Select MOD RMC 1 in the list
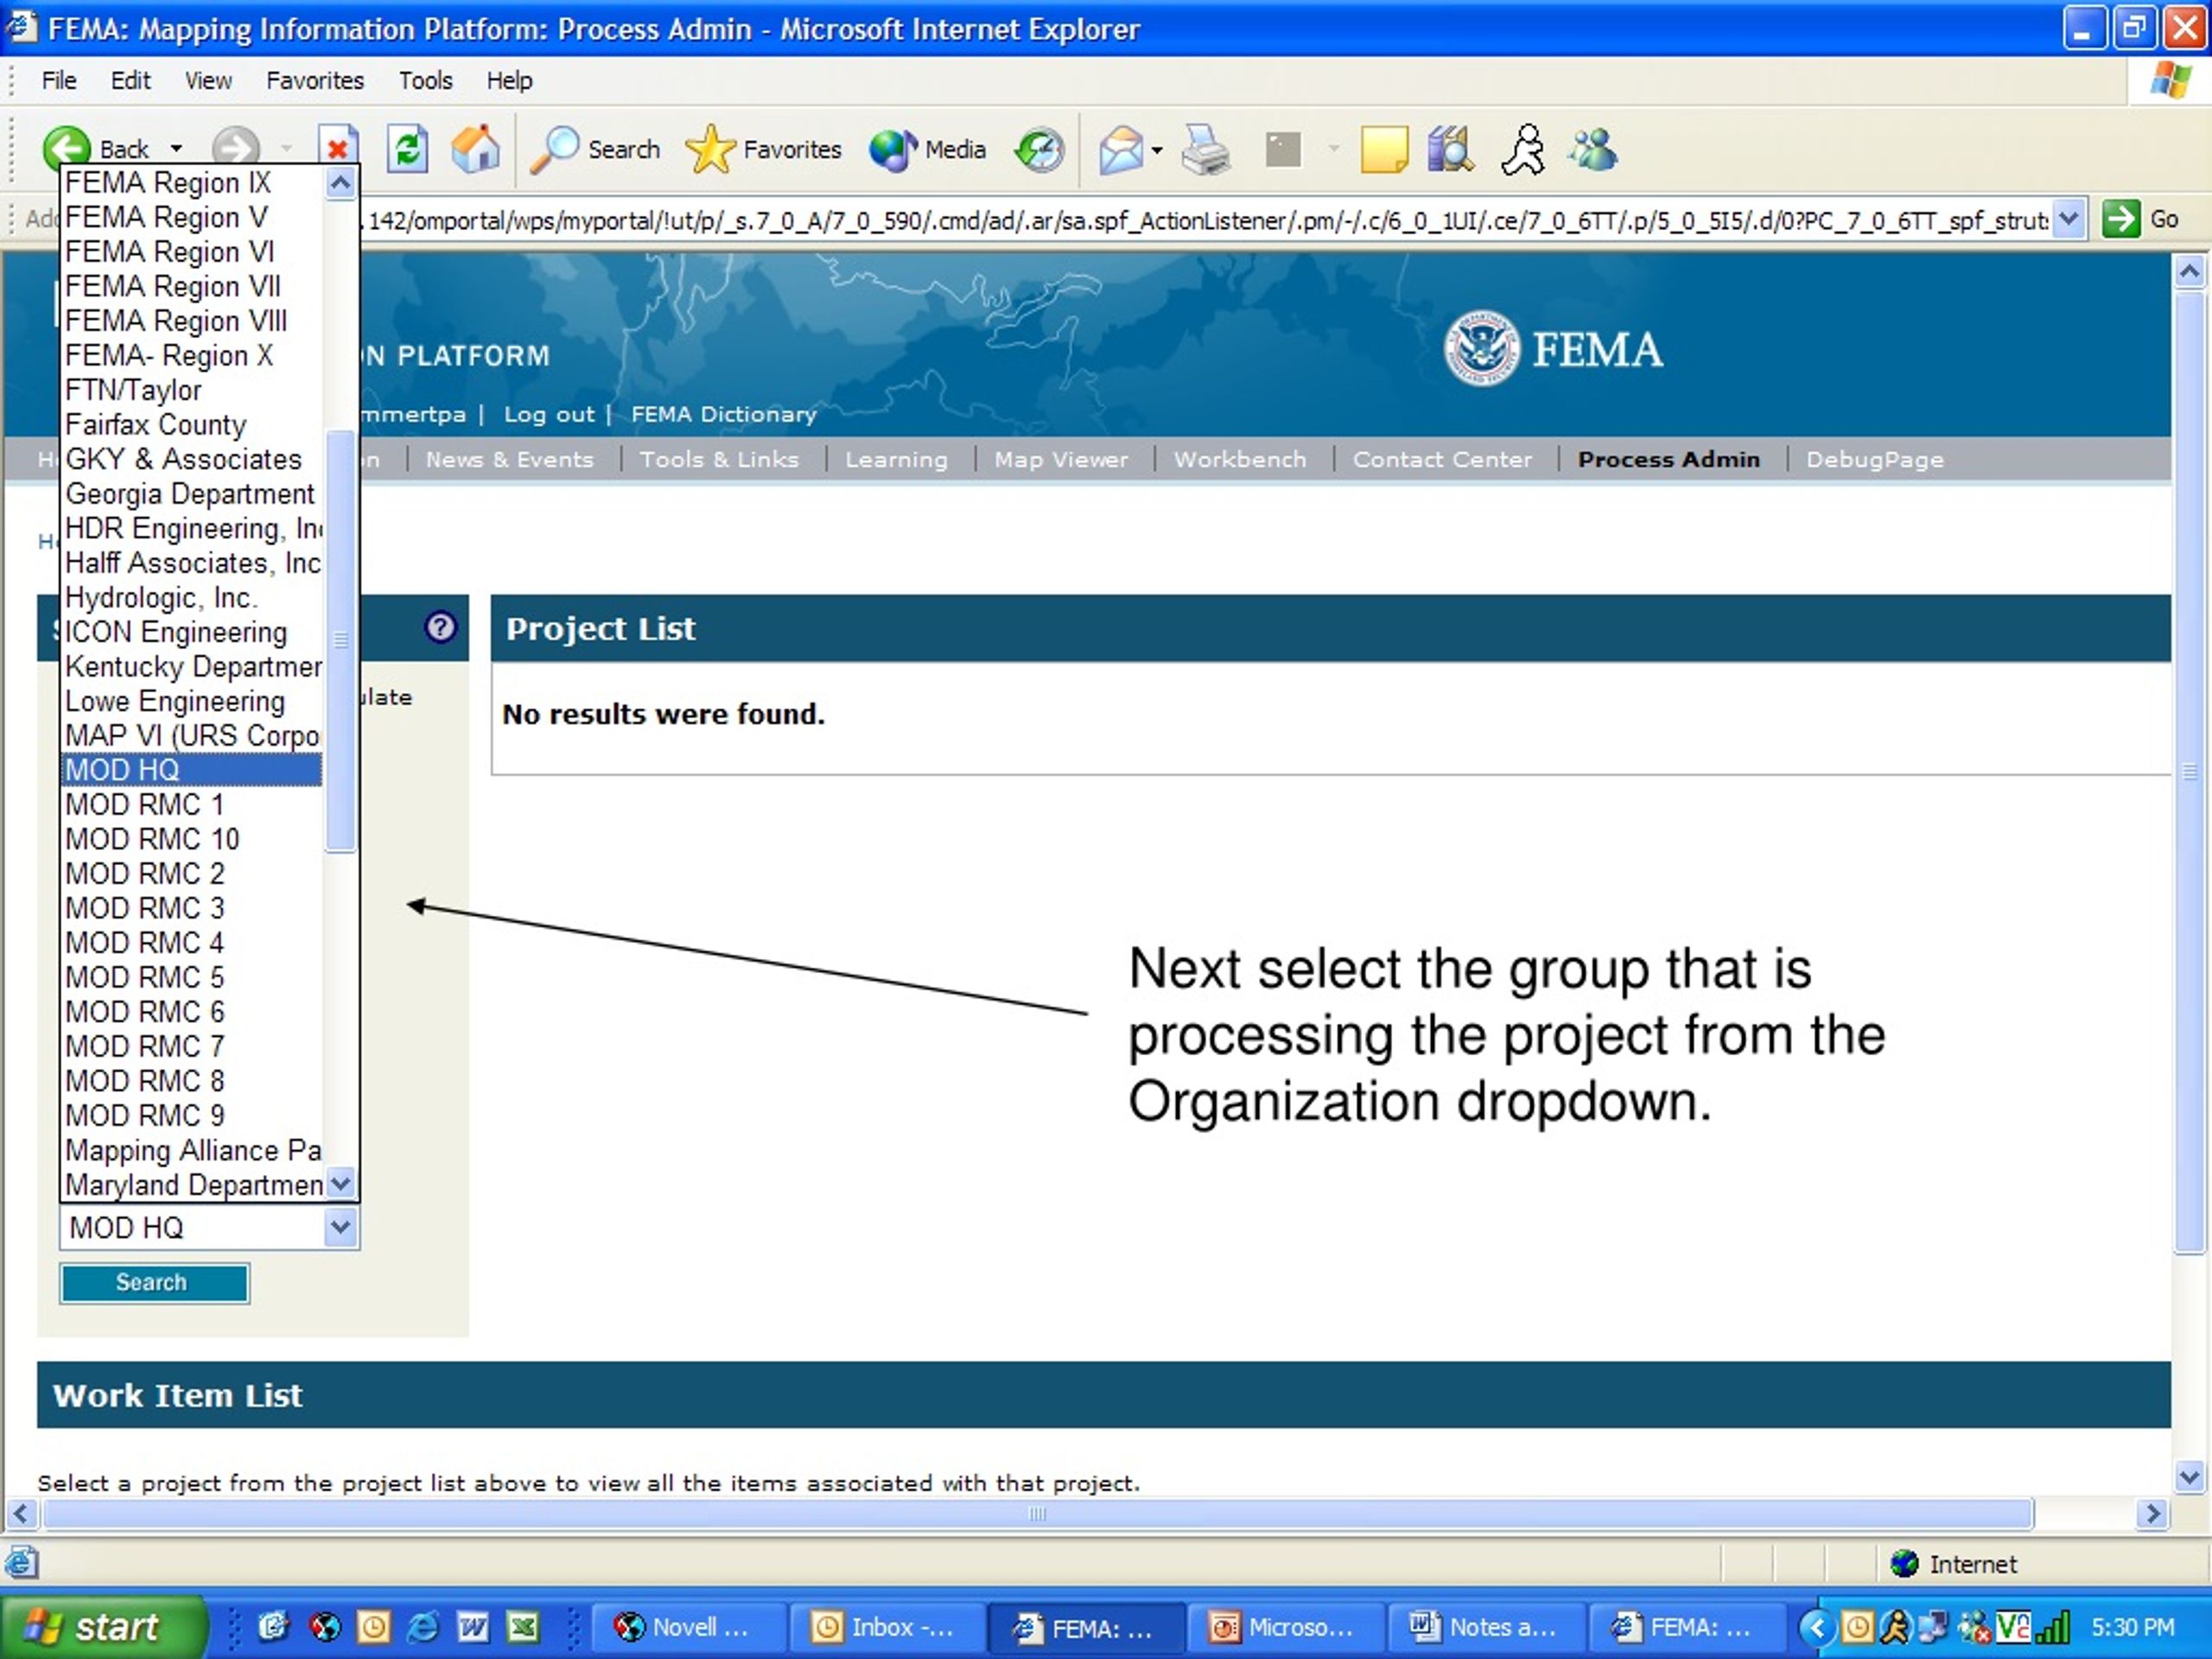Screen dimensions: 2212x1659 click(x=192, y=804)
